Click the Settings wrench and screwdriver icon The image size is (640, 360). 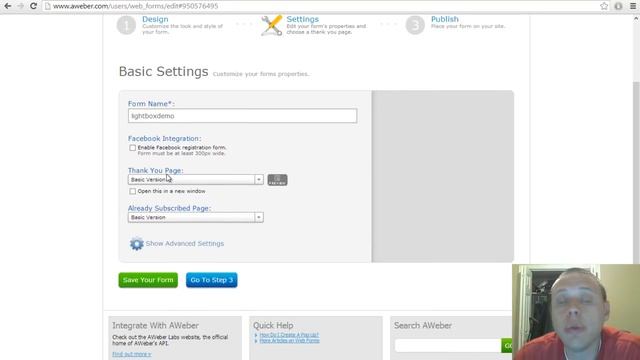click(x=271, y=25)
